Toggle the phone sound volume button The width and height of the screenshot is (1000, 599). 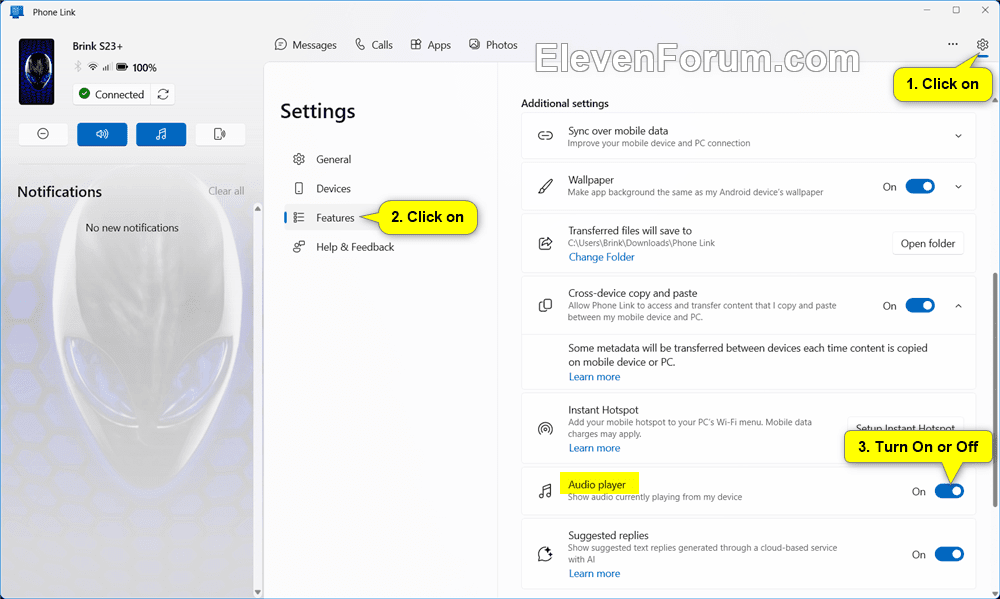pos(102,134)
